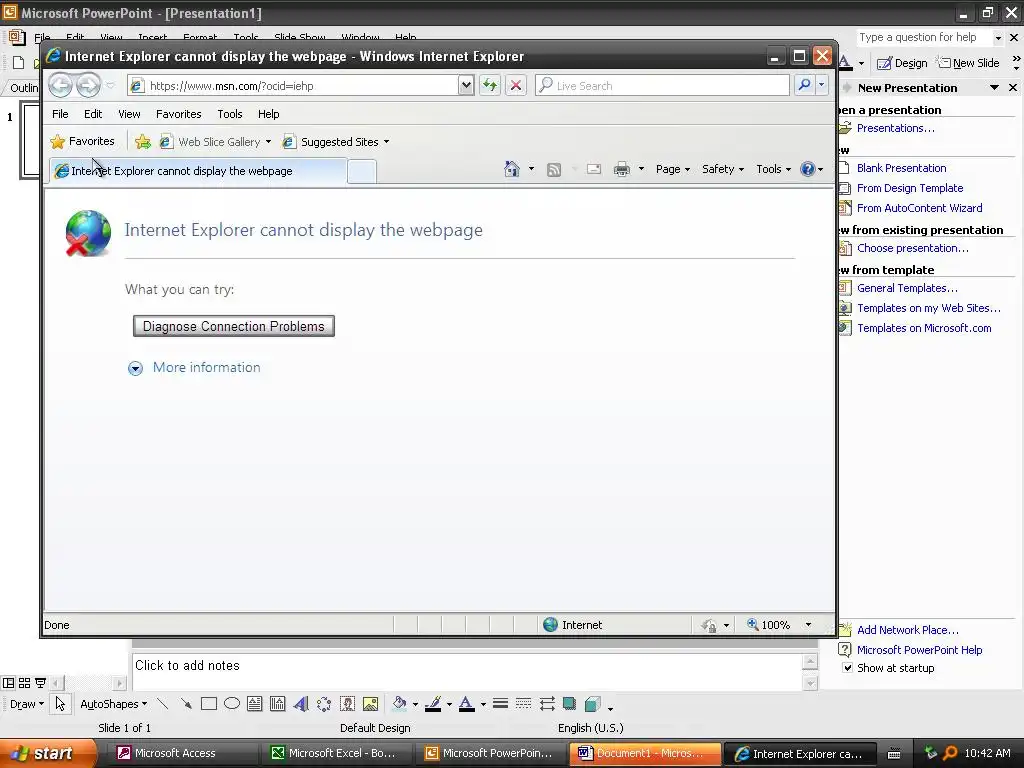
Task: Click Internet Explorer Back button
Action: coord(60,85)
